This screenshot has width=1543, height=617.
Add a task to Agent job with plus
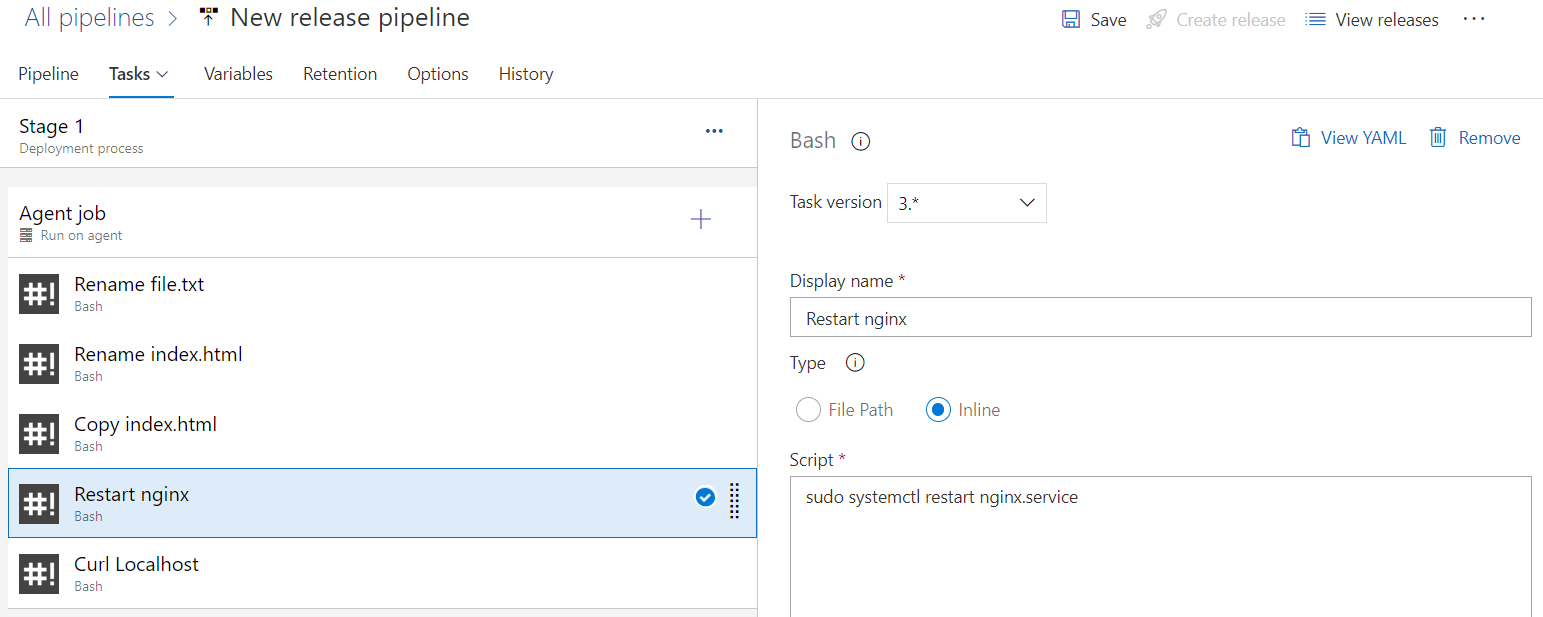[701, 219]
